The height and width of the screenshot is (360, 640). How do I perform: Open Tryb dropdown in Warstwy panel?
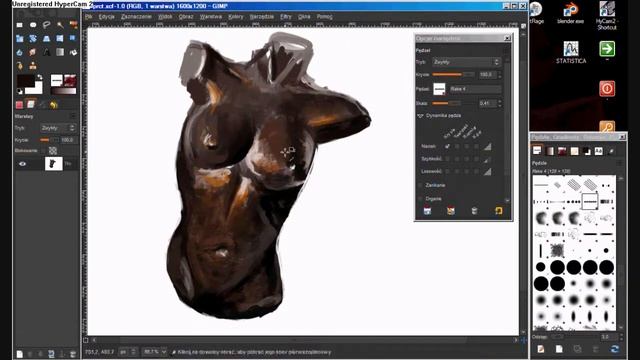pos(58,128)
